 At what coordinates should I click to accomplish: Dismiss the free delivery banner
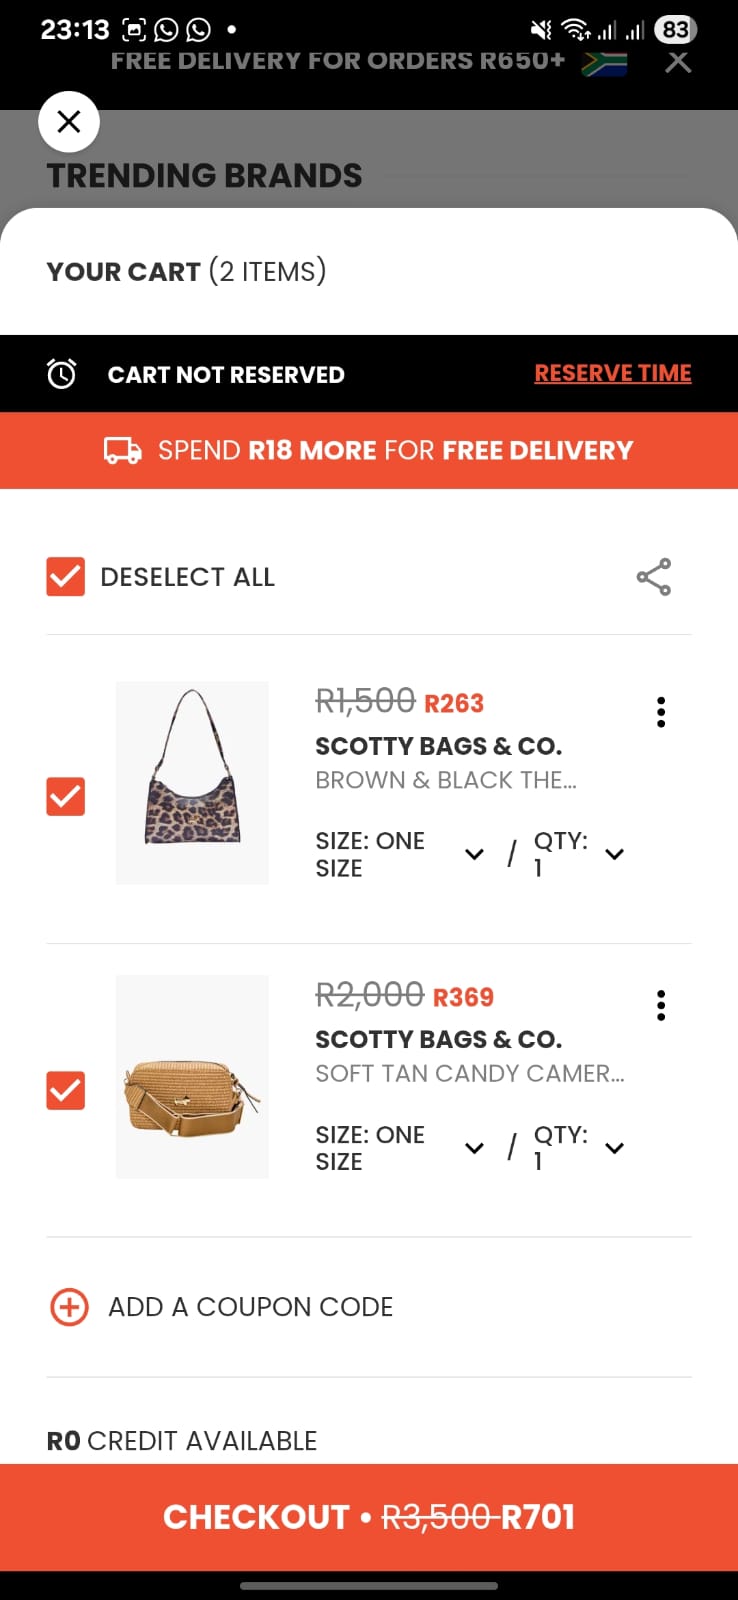tap(678, 62)
